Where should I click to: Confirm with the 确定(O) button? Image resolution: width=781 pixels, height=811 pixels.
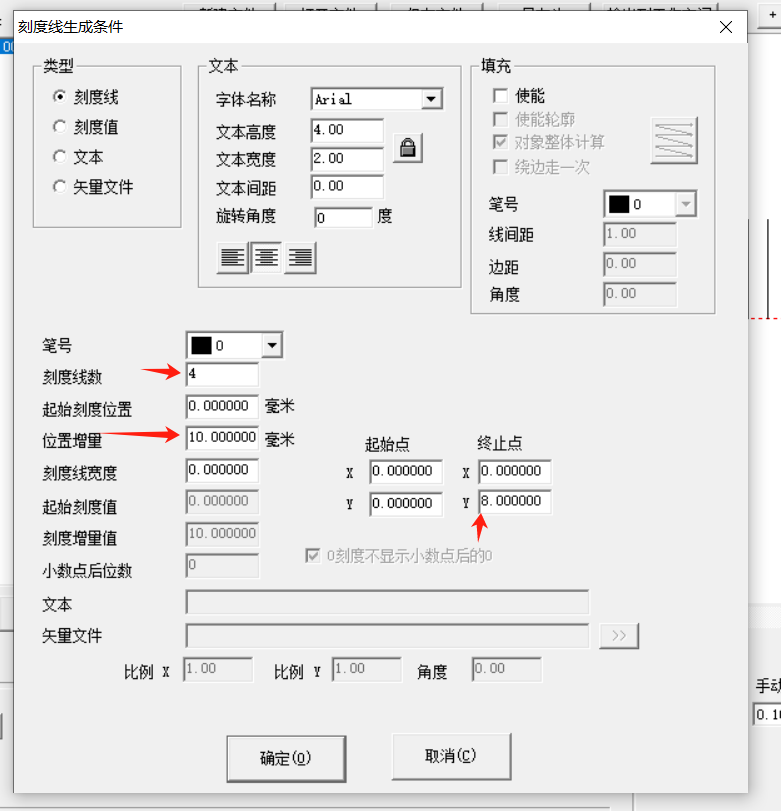286,758
